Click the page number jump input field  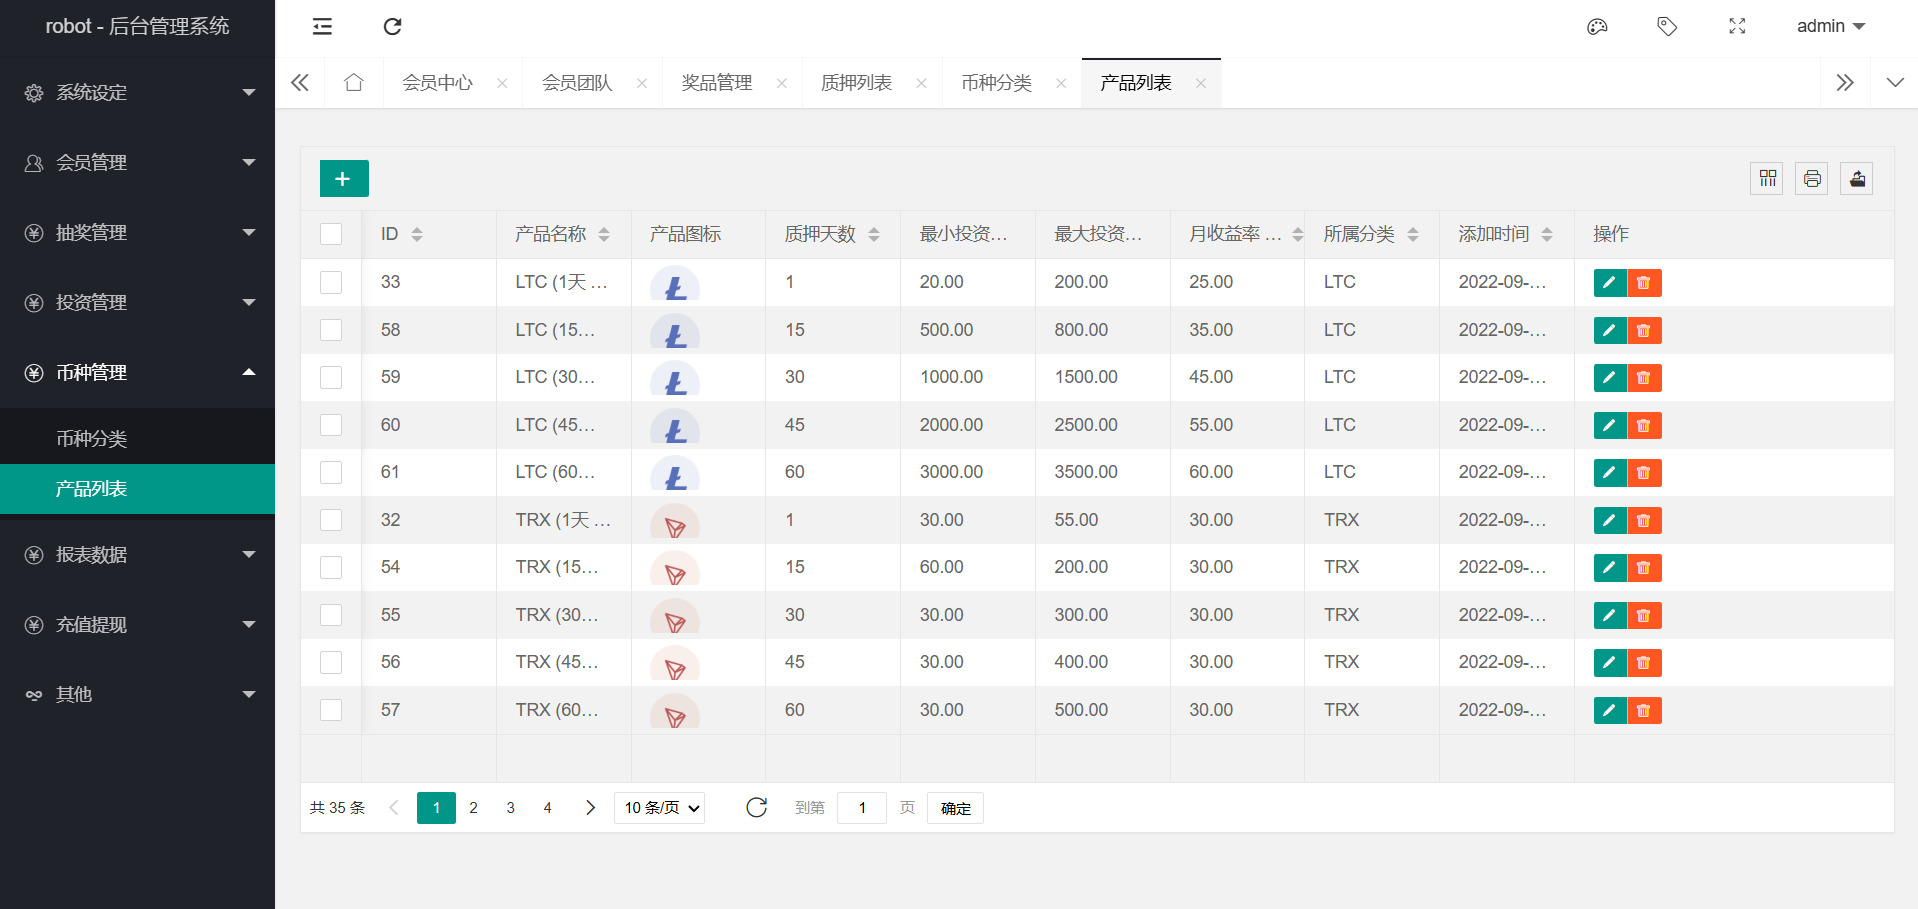pos(861,808)
